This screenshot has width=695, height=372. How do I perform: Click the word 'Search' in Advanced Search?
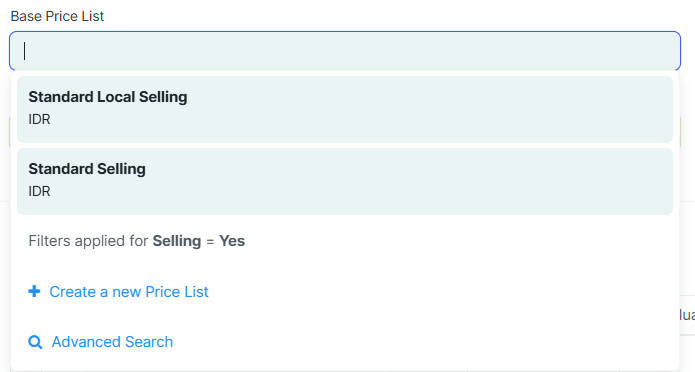(x=149, y=342)
